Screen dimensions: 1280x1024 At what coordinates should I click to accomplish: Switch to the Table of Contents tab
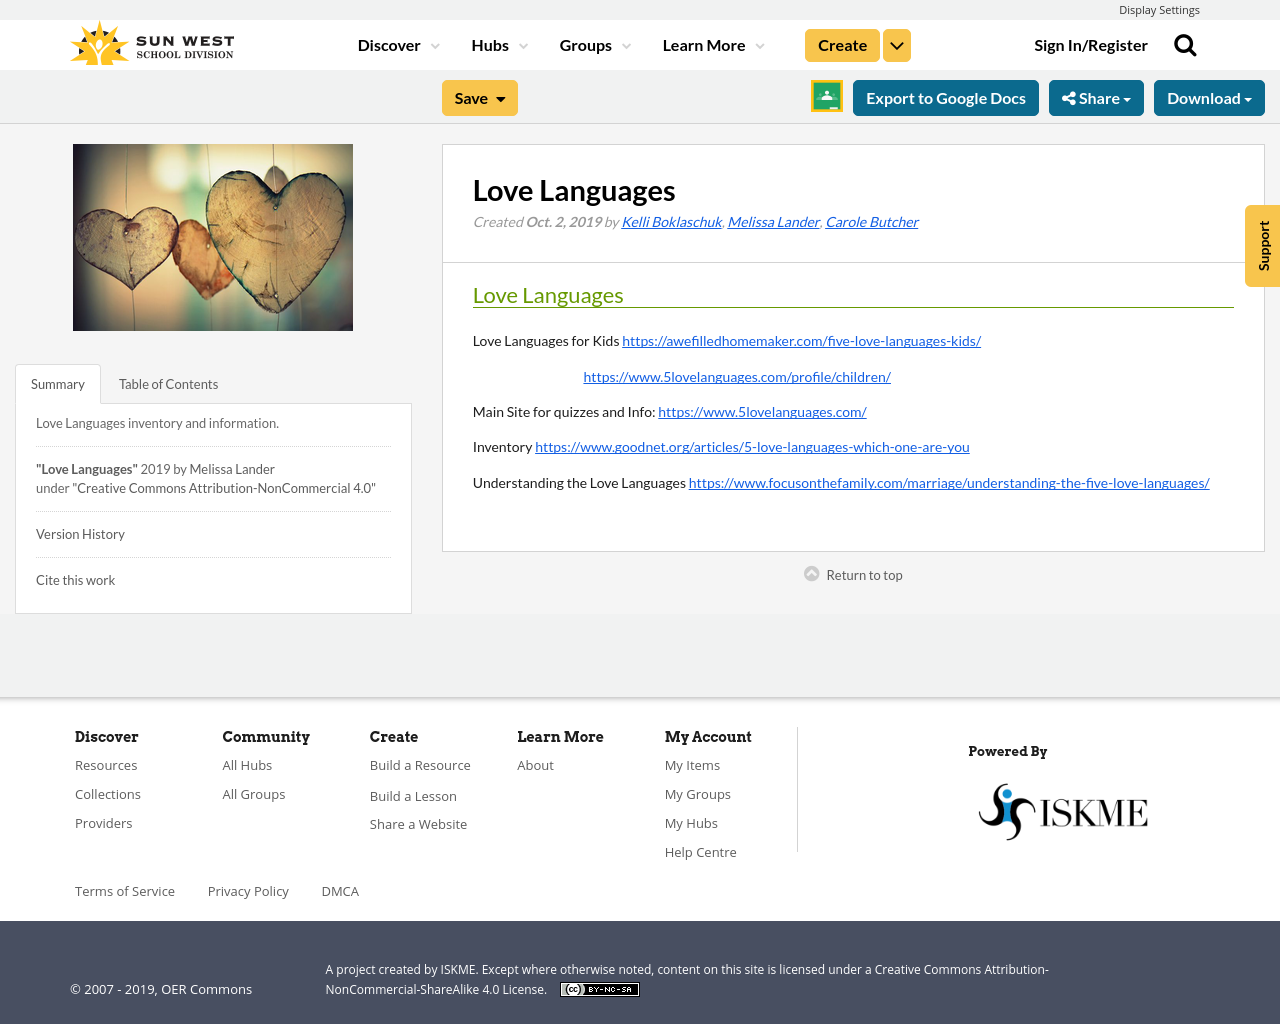[x=167, y=383]
